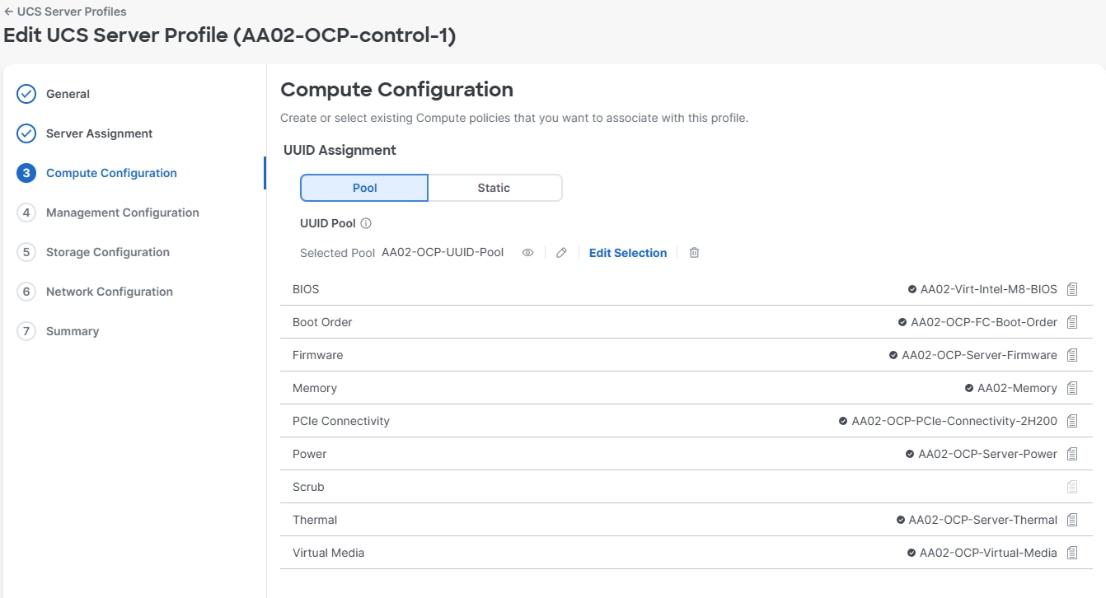
Task: Switch UUID assignment to Static
Action: coord(494,188)
